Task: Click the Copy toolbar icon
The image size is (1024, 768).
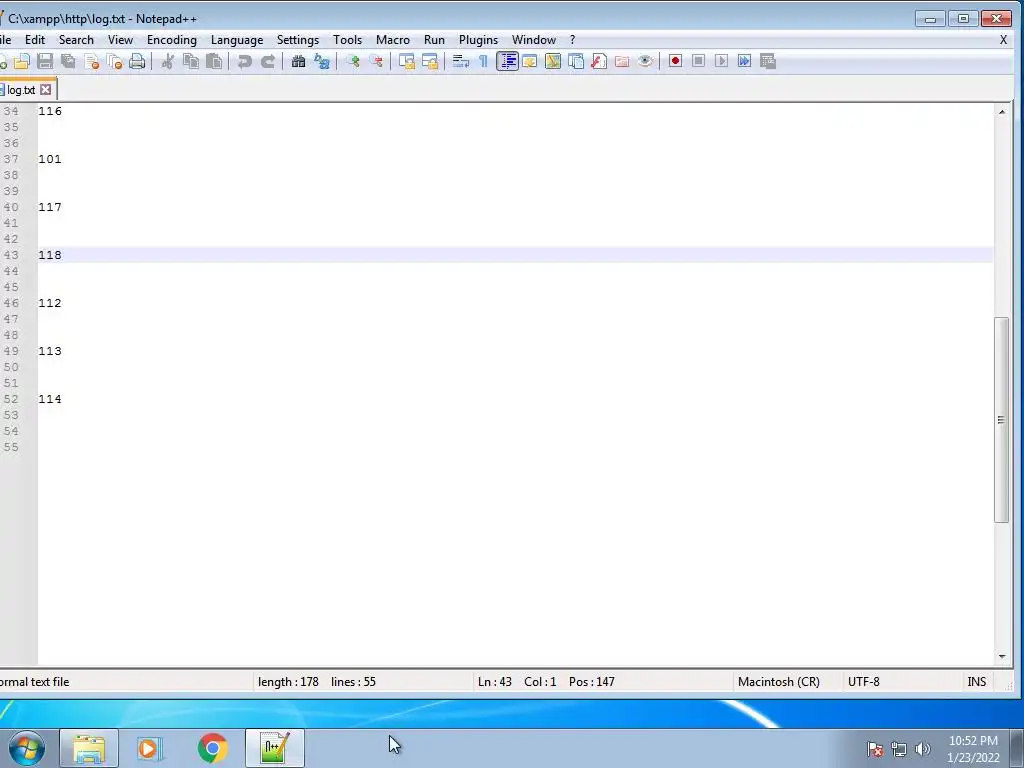Action: (191, 61)
